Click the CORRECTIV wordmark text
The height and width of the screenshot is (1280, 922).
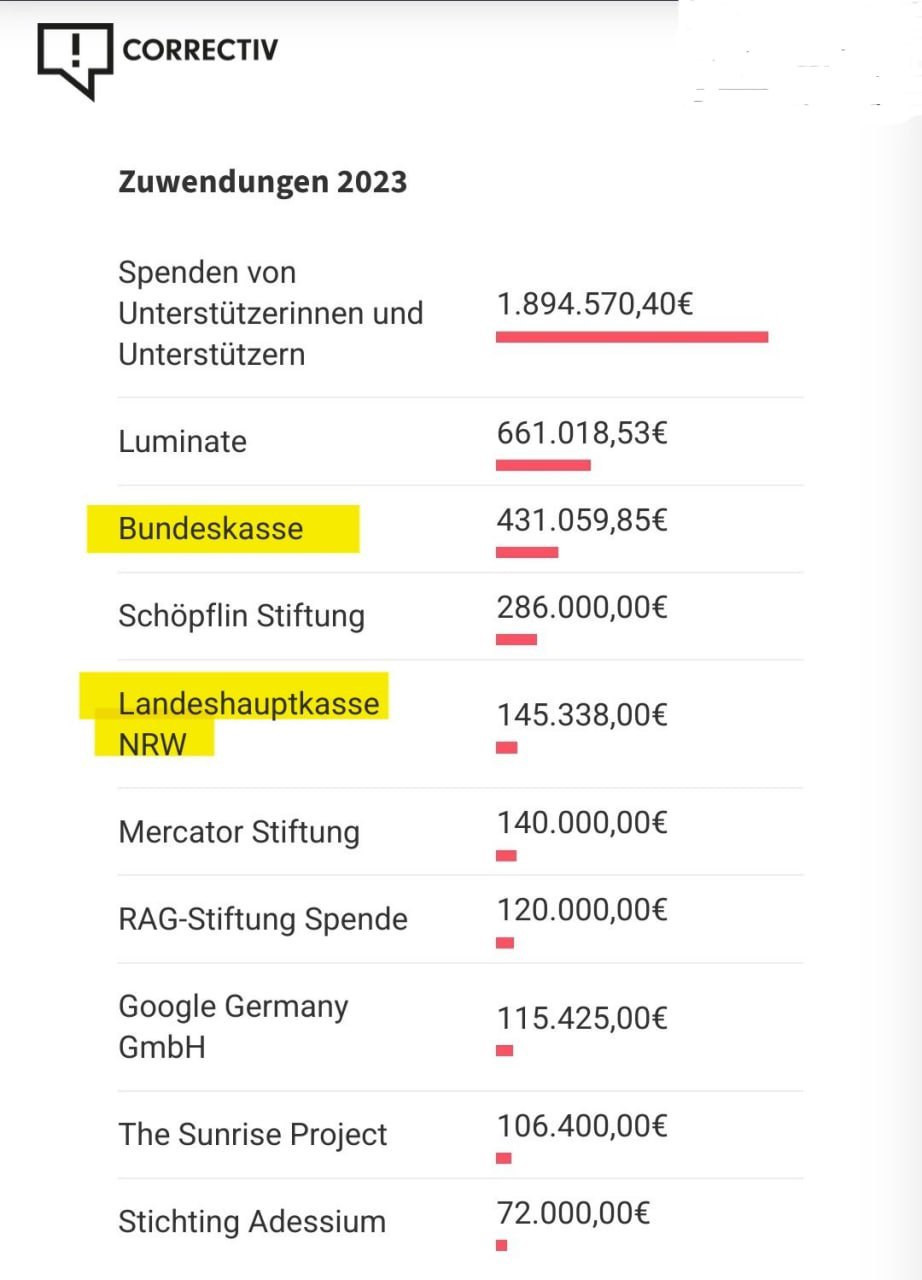point(200,50)
